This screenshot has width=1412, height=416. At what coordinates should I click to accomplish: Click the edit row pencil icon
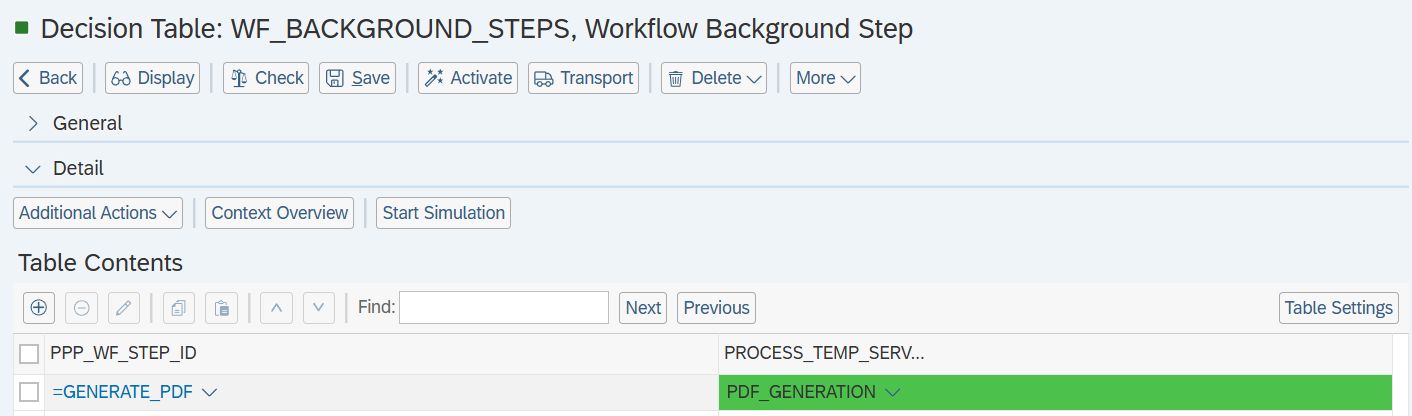(123, 308)
